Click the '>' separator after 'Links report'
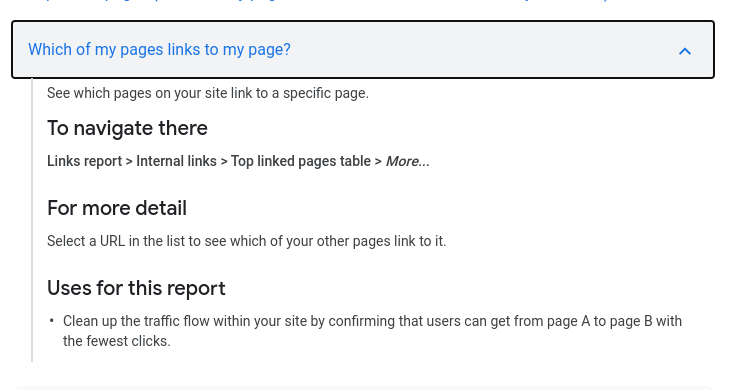 [x=129, y=161]
